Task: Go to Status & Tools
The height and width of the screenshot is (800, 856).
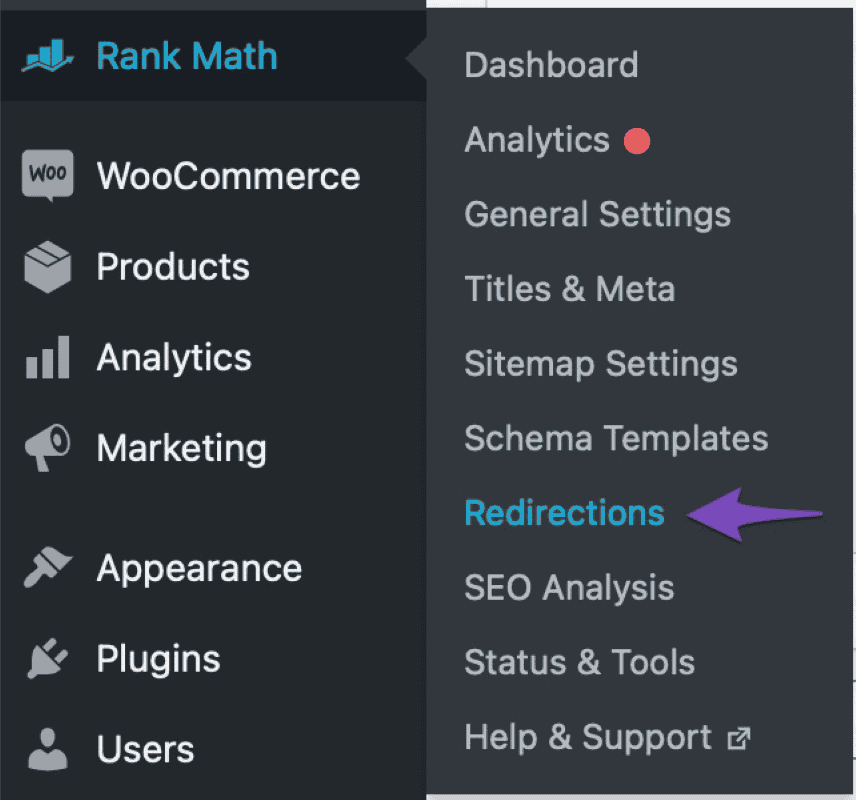Action: click(579, 662)
